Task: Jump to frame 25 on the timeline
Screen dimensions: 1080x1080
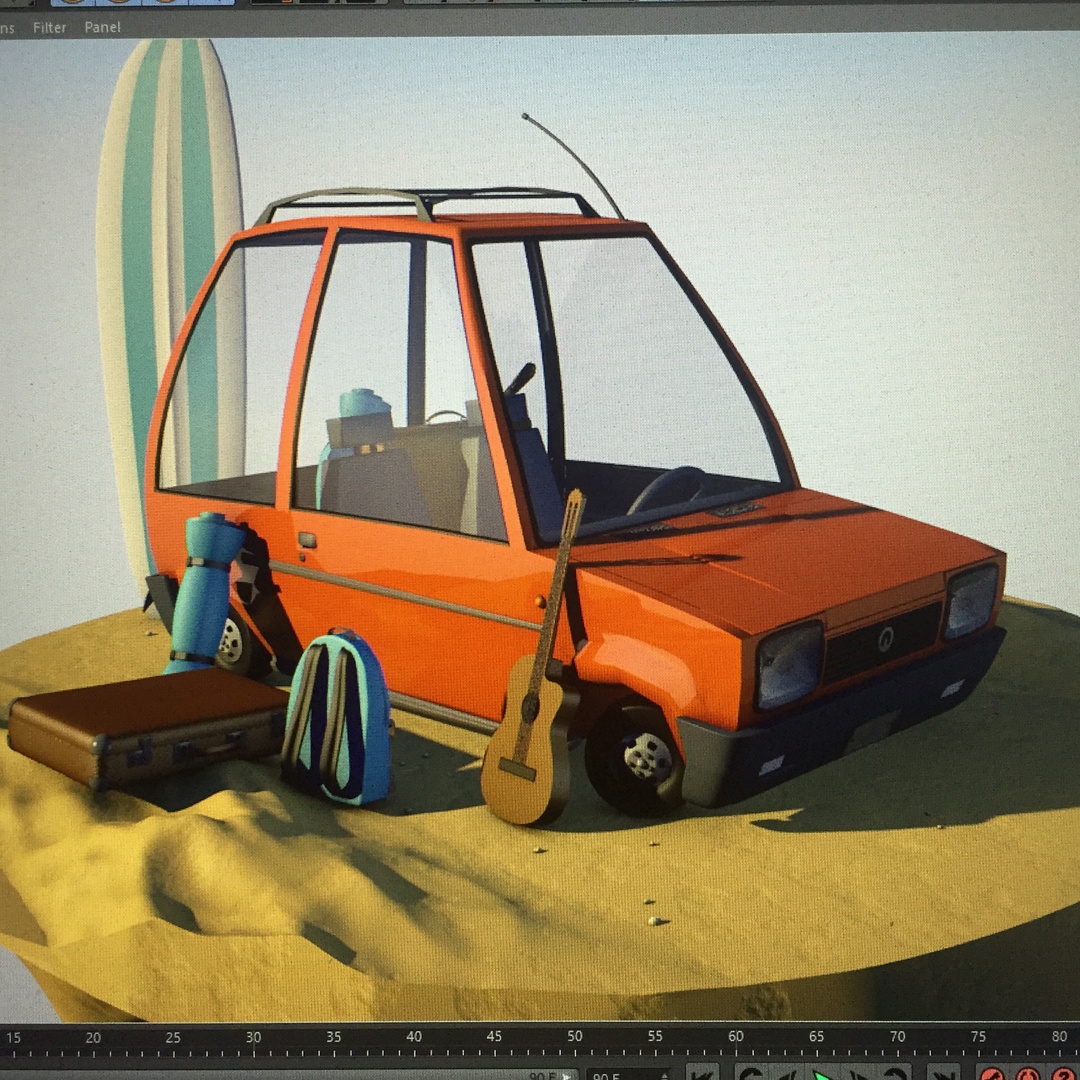Action: coord(173,1037)
